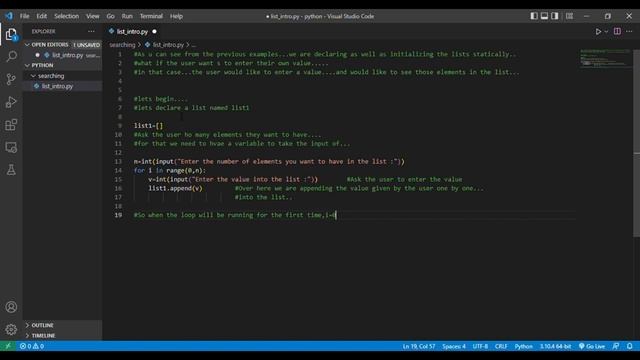Open the Go menu
Screen dimensions: 640x360
111,16
